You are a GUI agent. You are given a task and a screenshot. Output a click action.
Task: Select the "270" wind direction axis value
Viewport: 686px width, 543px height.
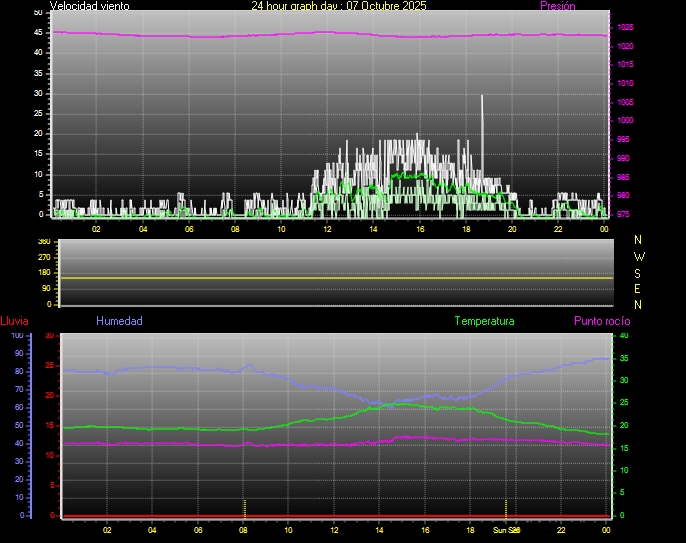(43, 257)
